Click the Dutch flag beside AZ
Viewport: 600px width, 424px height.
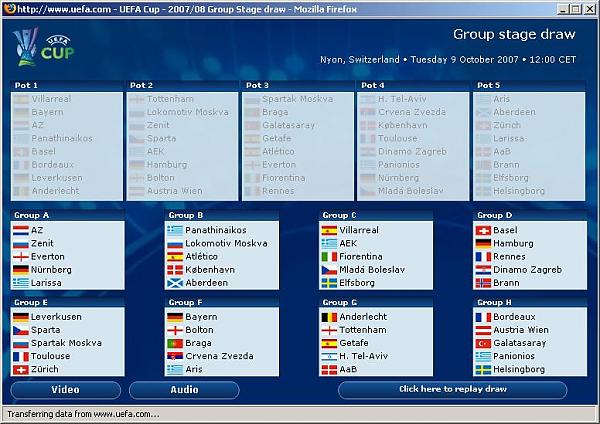pos(20,230)
